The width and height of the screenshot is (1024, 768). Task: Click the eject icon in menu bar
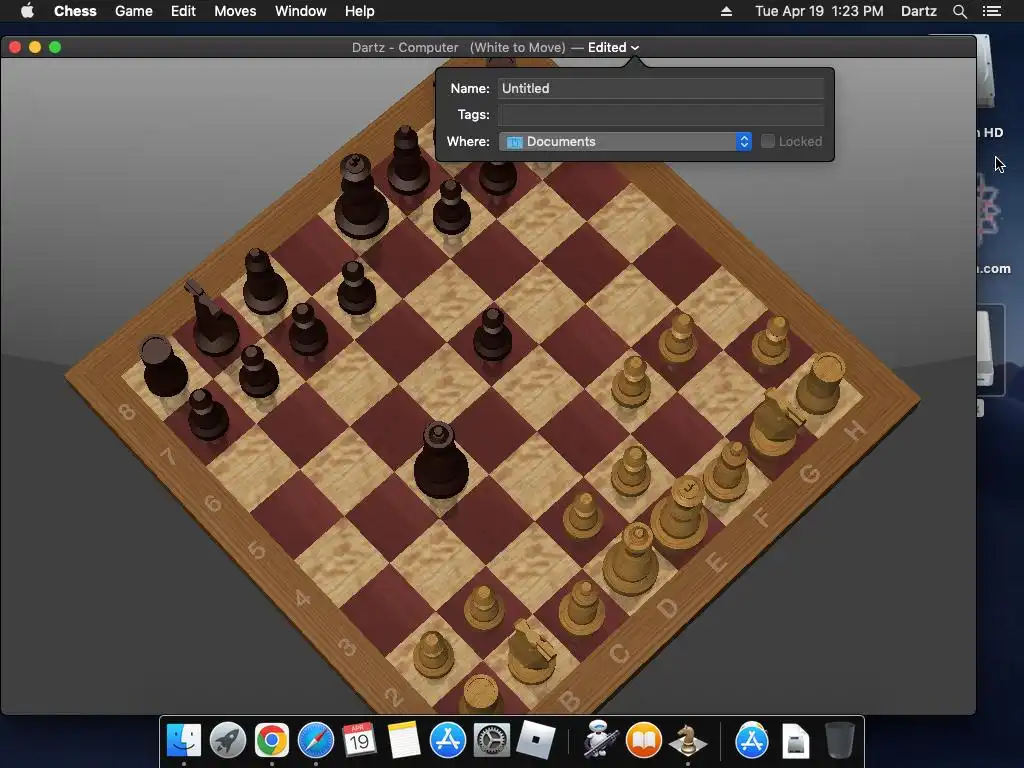click(x=726, y=11)
